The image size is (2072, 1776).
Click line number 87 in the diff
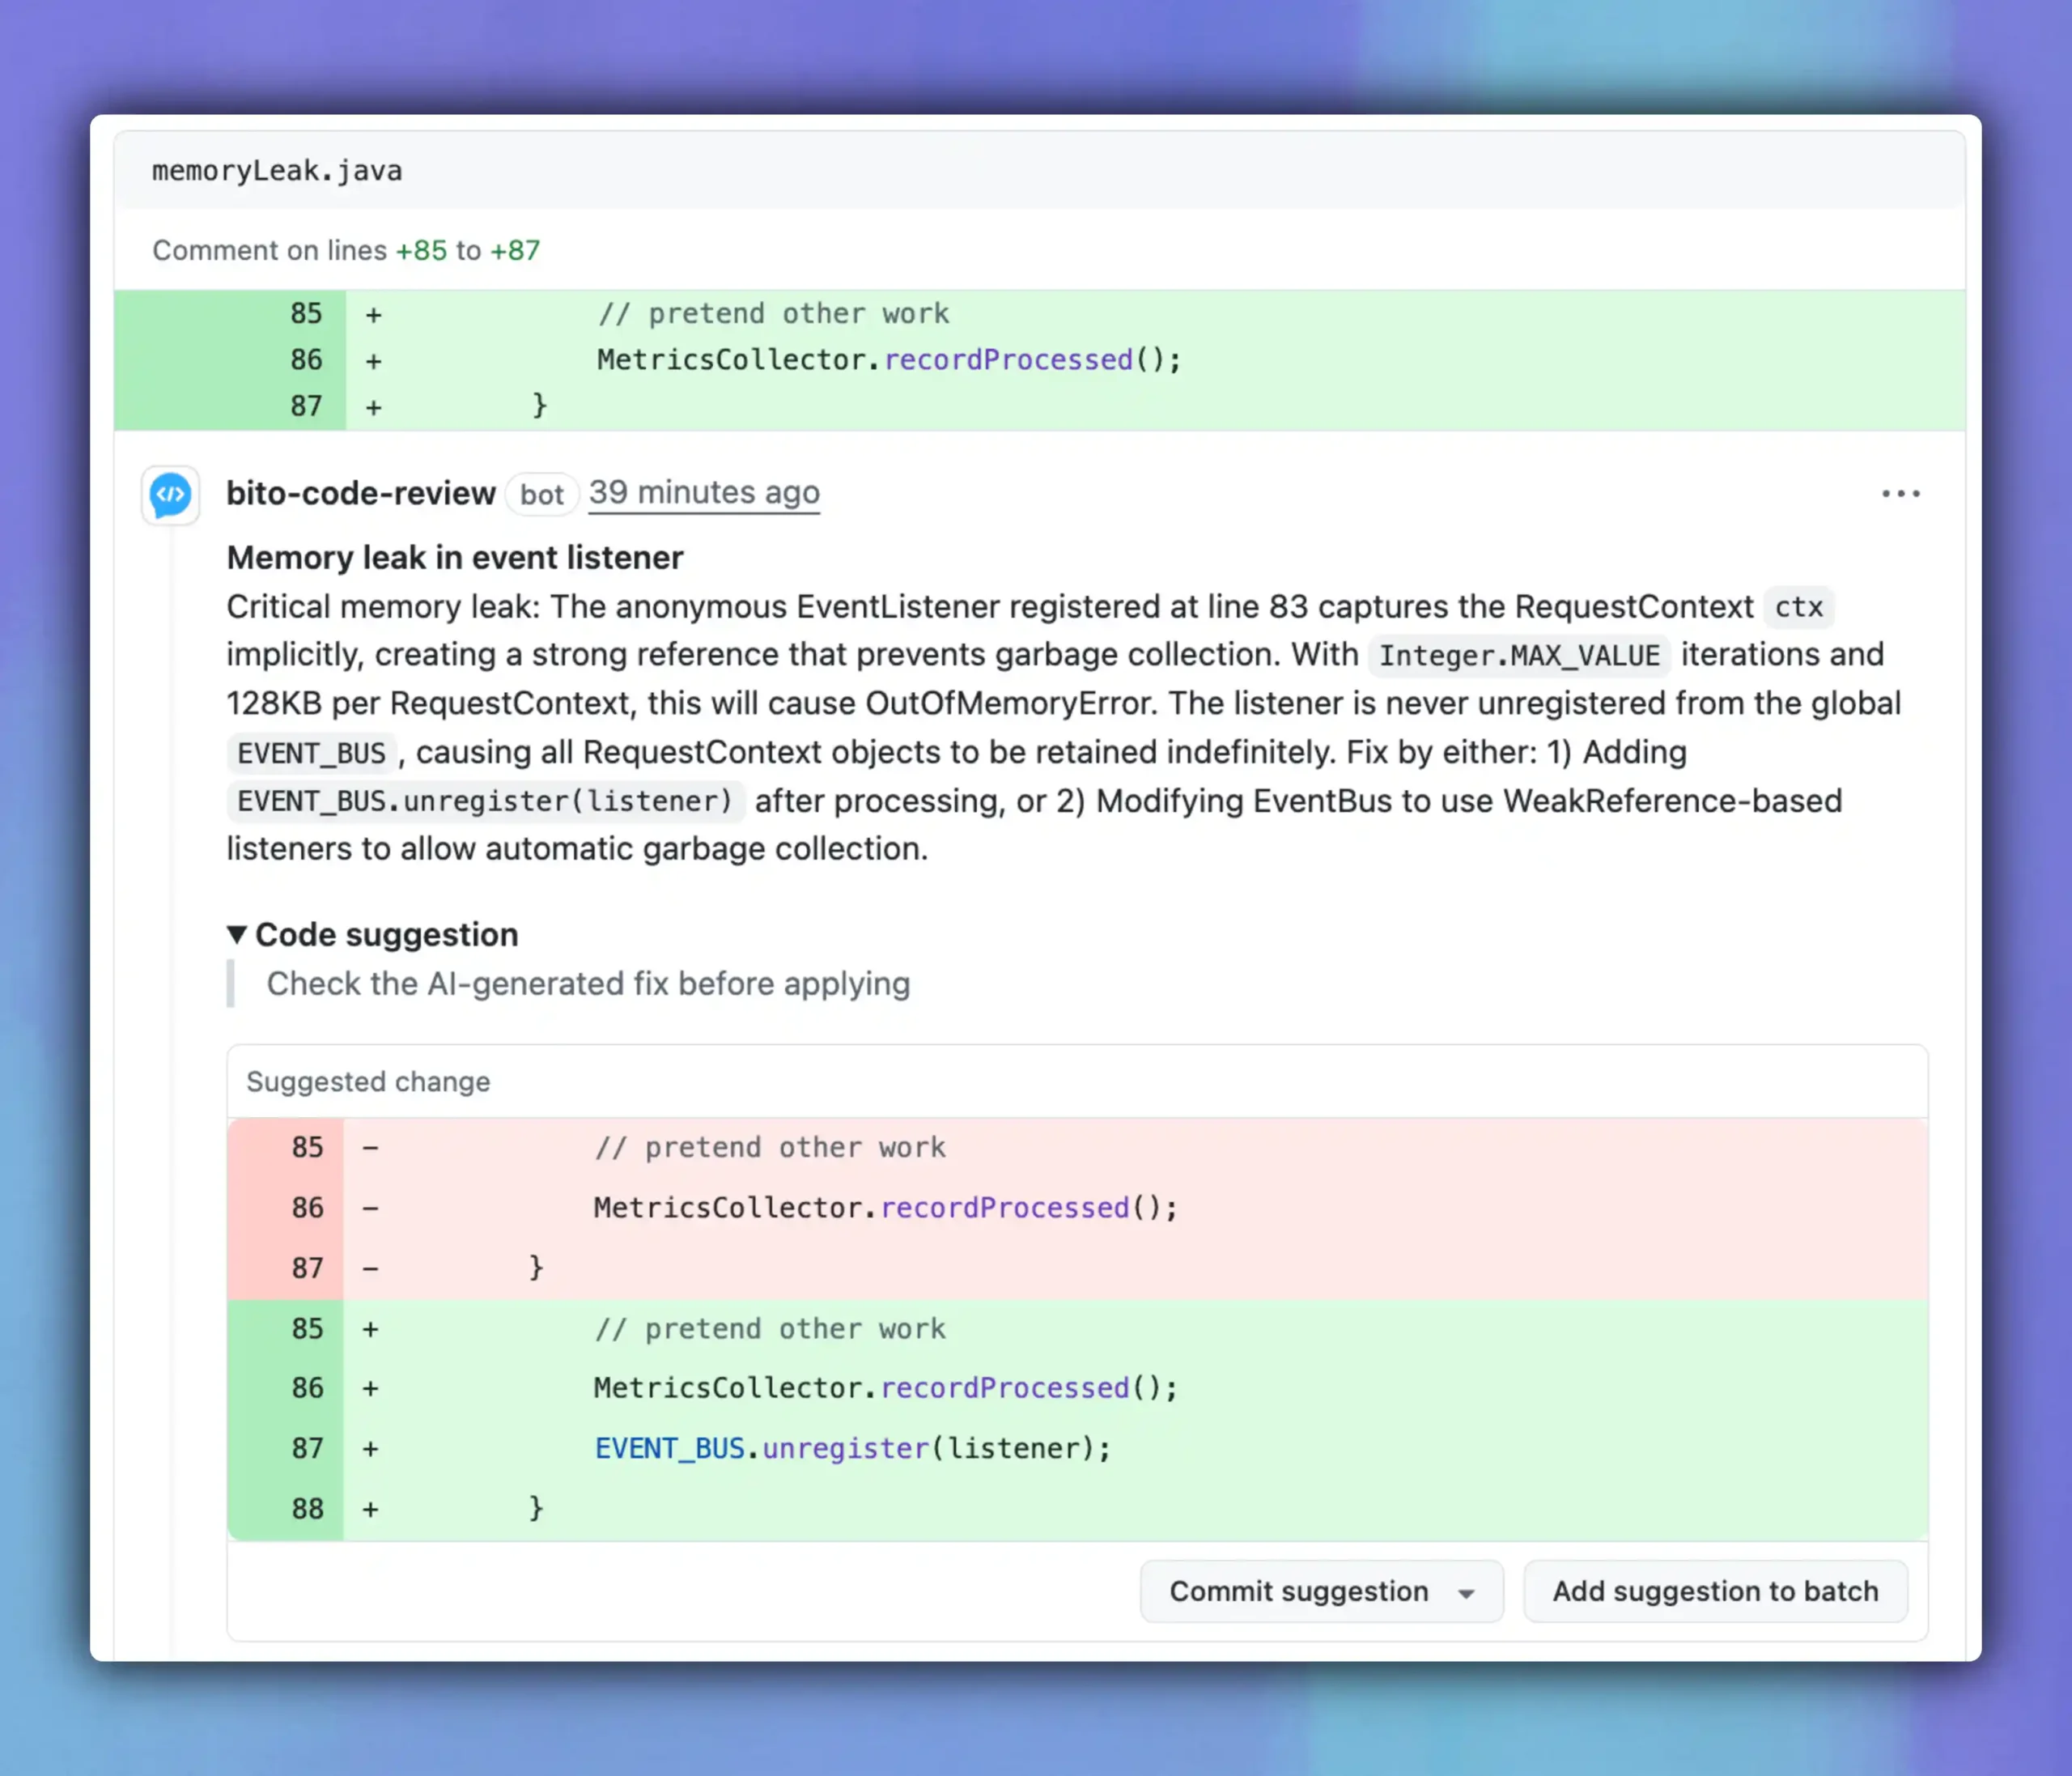click(x=306, y=406)
